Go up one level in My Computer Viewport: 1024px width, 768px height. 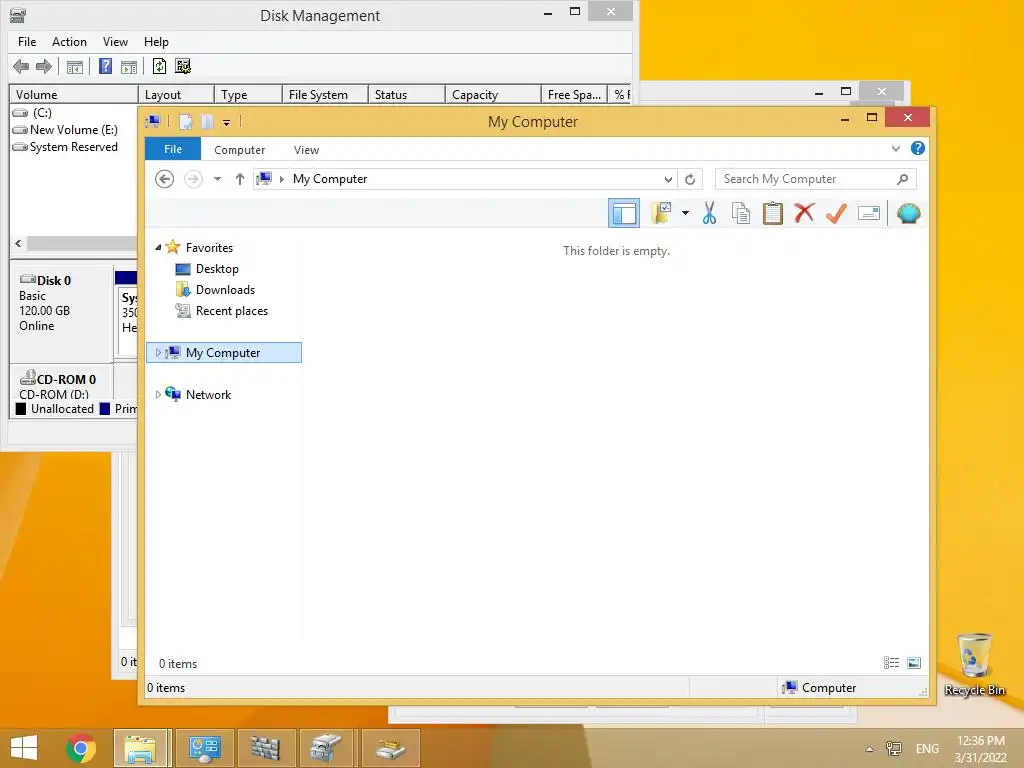point(240,179)
